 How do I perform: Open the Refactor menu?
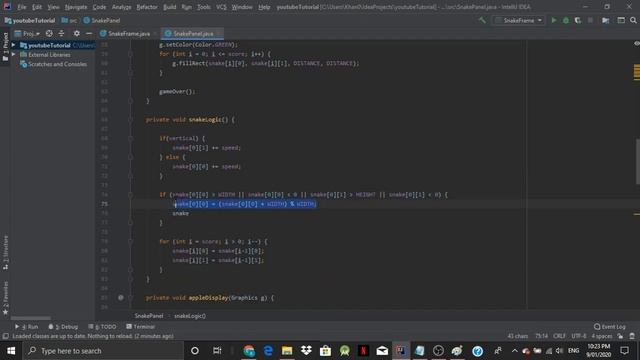click(x=147, y=7)
